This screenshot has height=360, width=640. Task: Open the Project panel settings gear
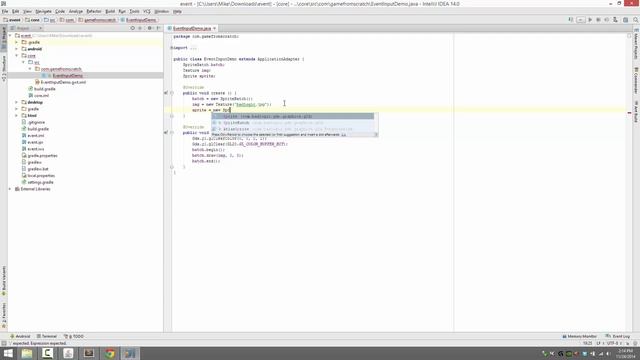tap(150, 28)
